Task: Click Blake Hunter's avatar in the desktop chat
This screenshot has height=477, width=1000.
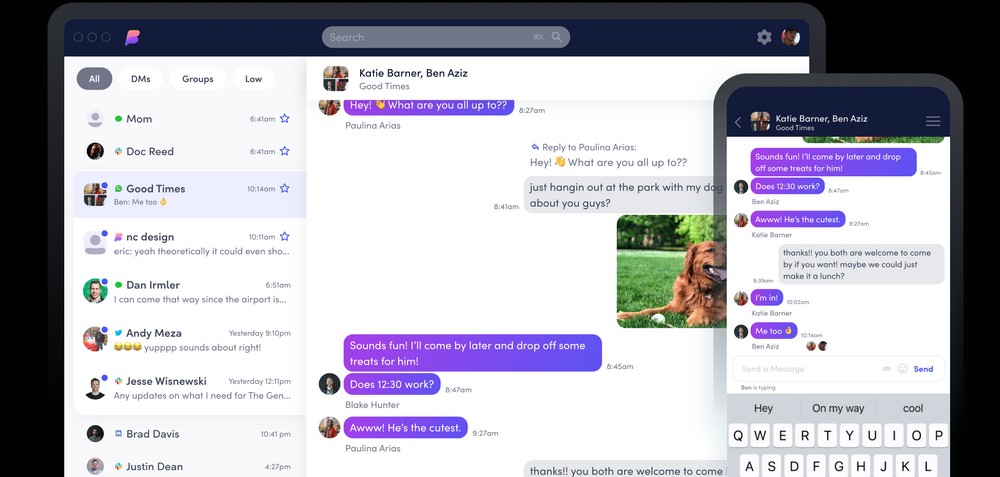Action: (x=330, y=384)
